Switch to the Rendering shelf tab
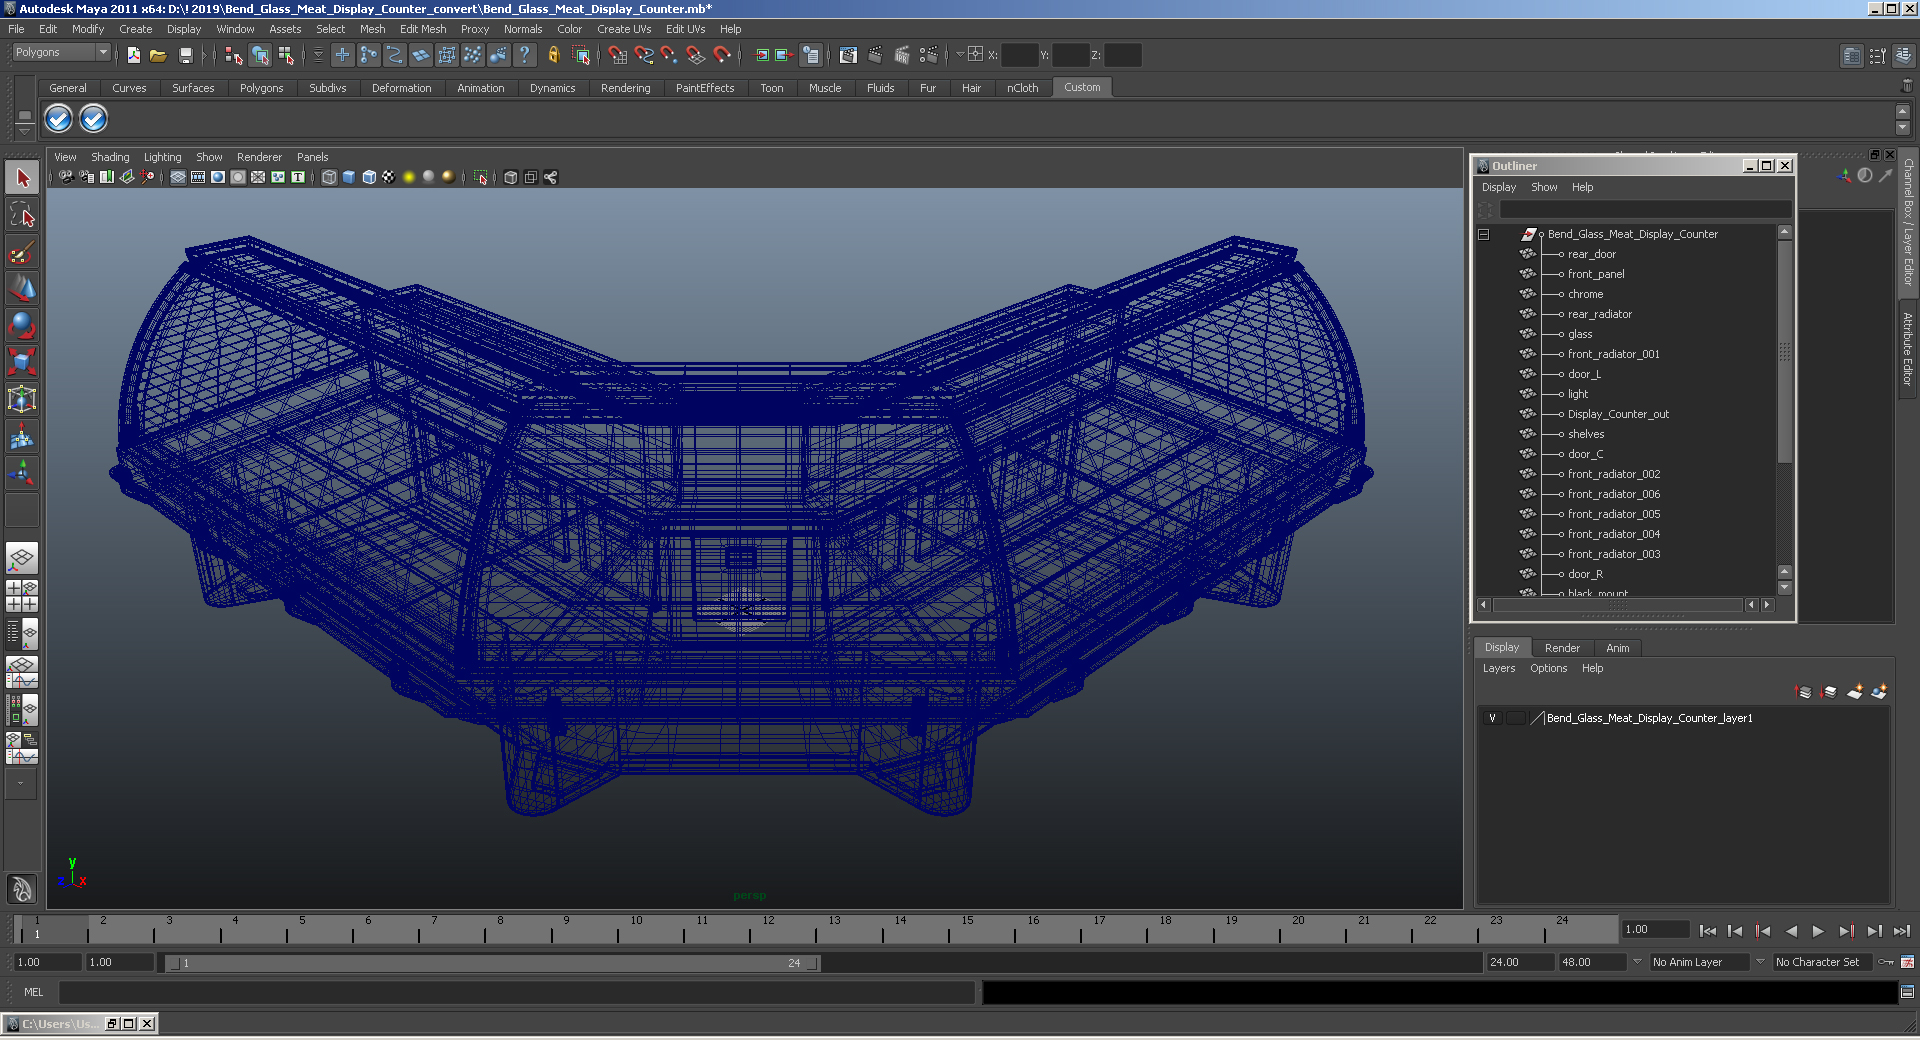The height and width of the screenshot is (1040, 1920). (625, 88)
